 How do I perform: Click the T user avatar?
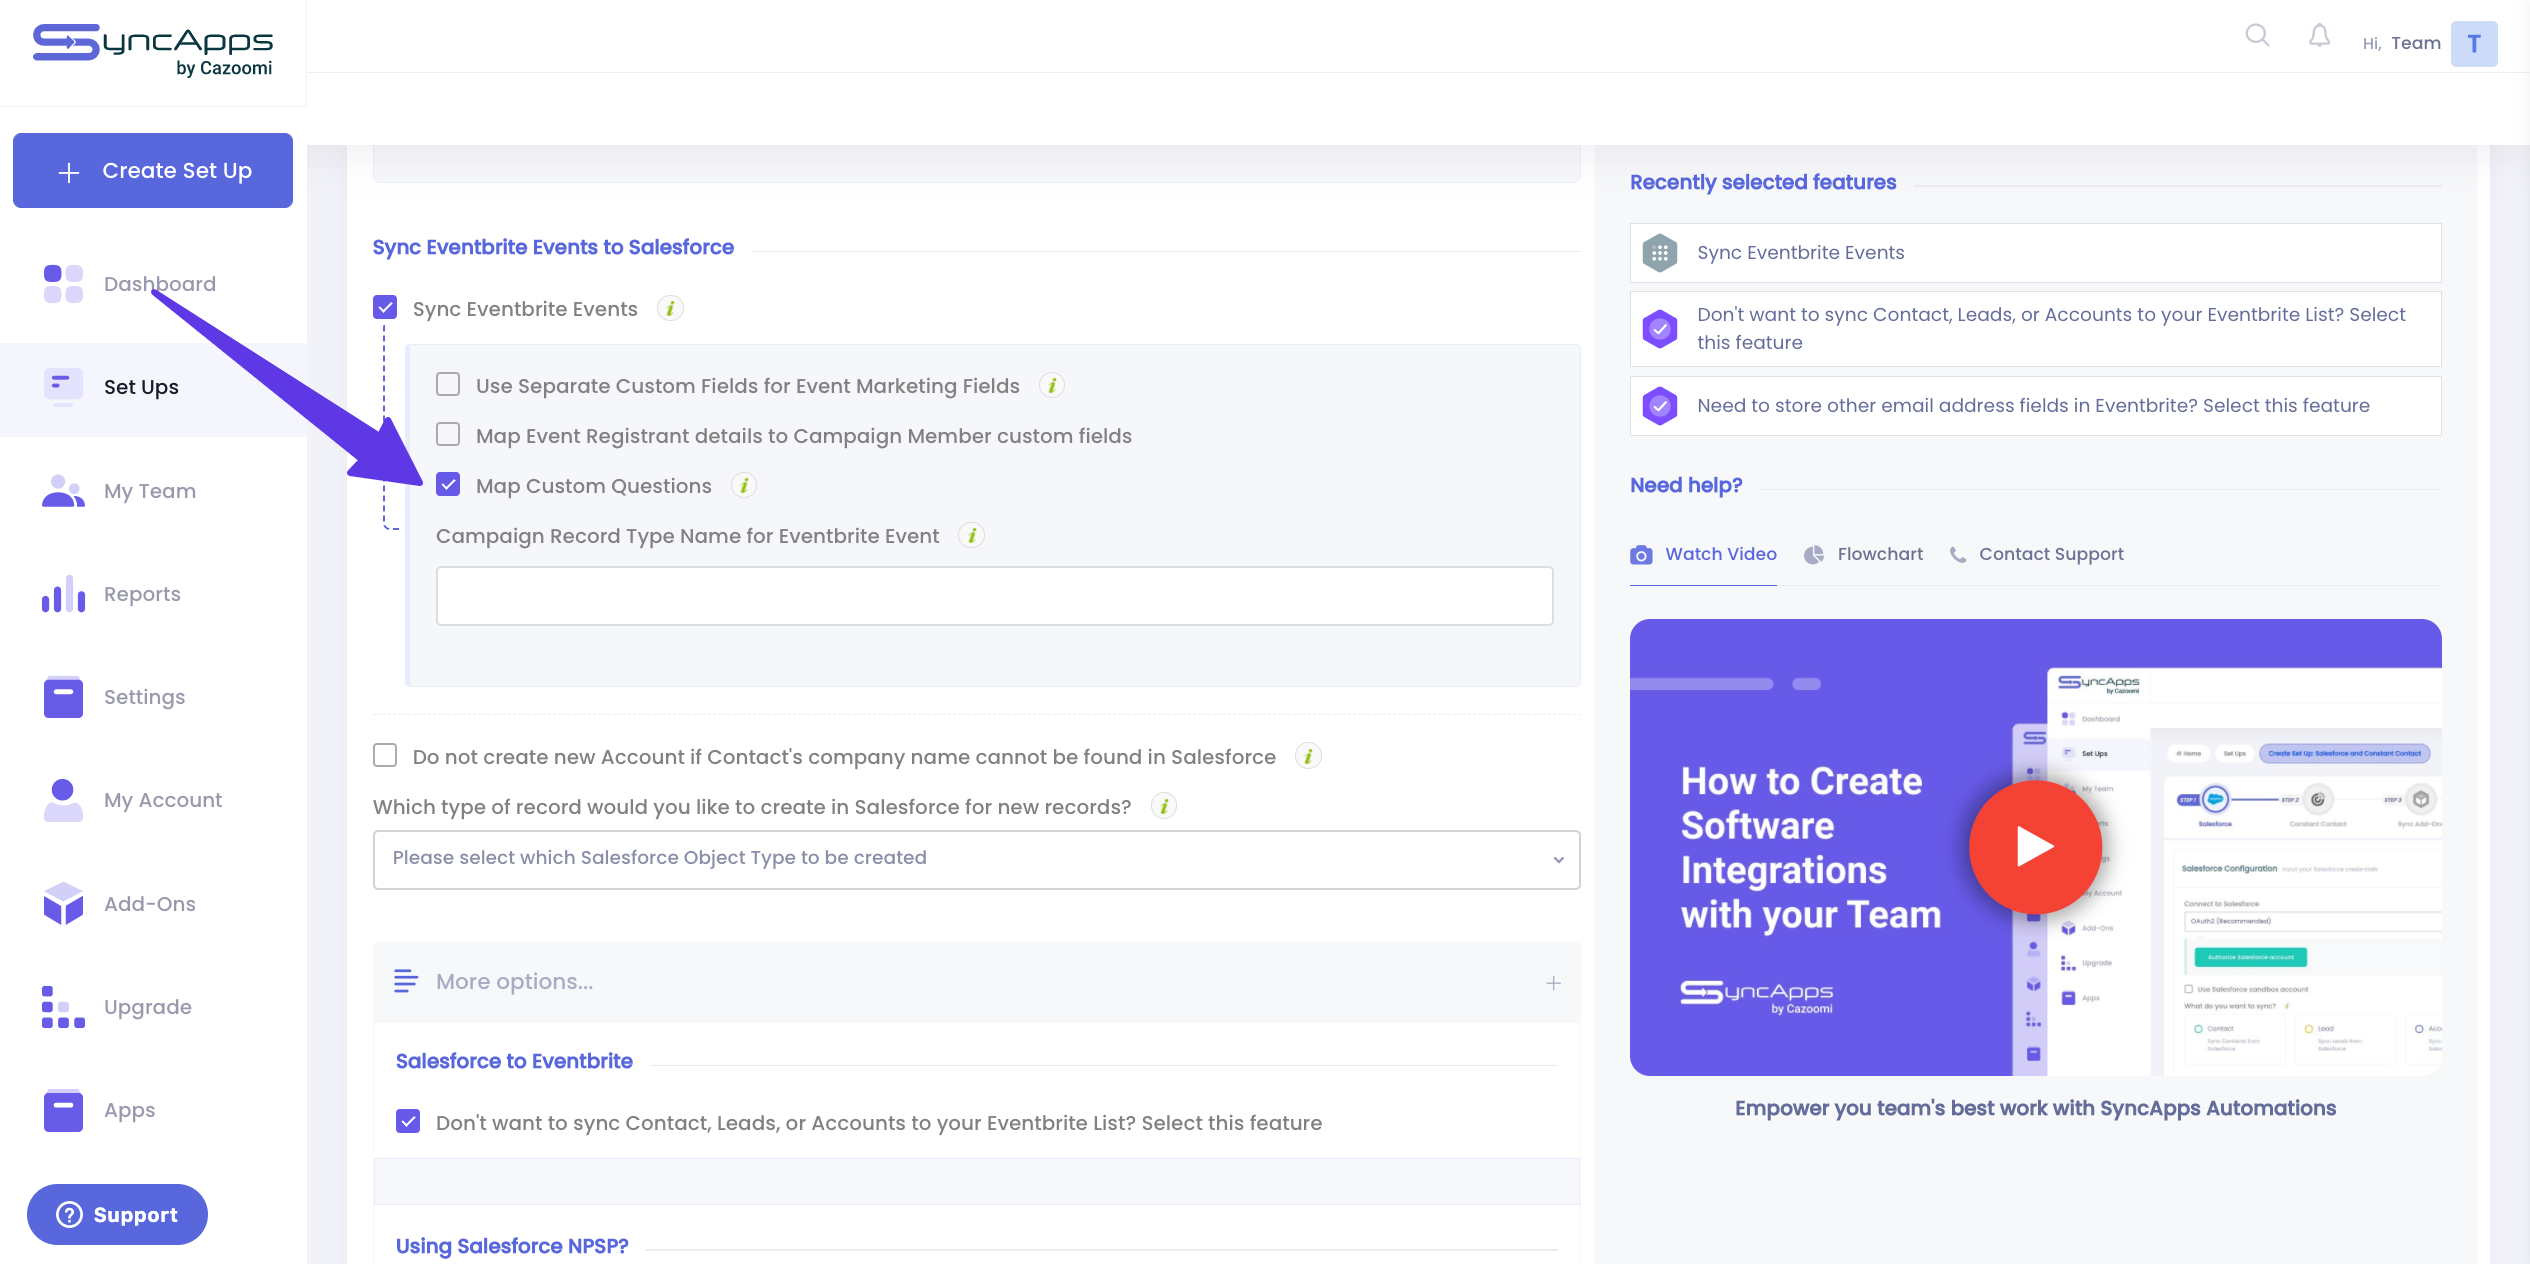(2474, 44)
